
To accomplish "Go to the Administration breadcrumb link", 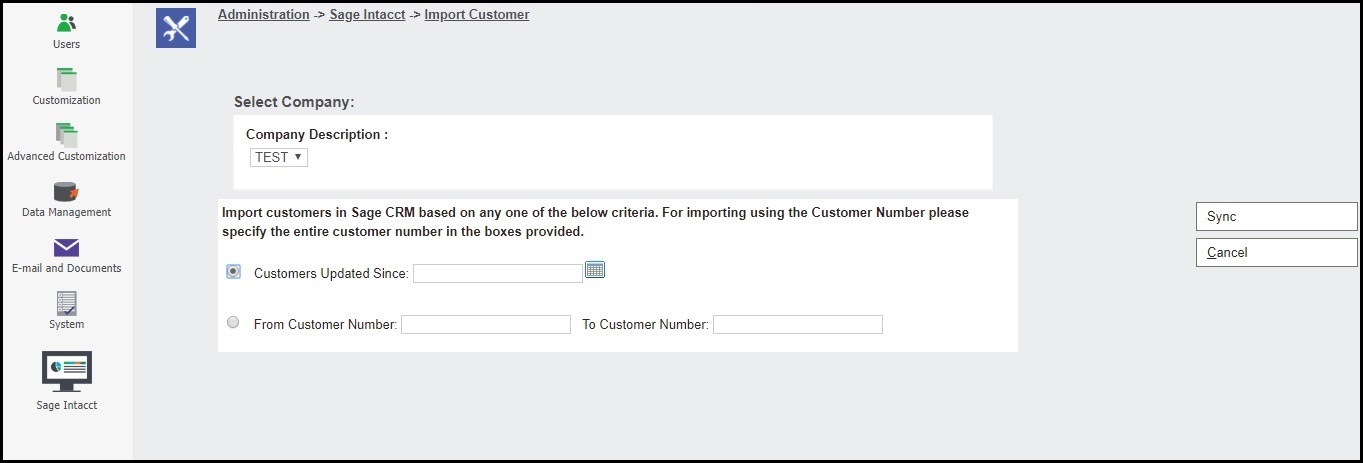I will [x=263, y=15].
